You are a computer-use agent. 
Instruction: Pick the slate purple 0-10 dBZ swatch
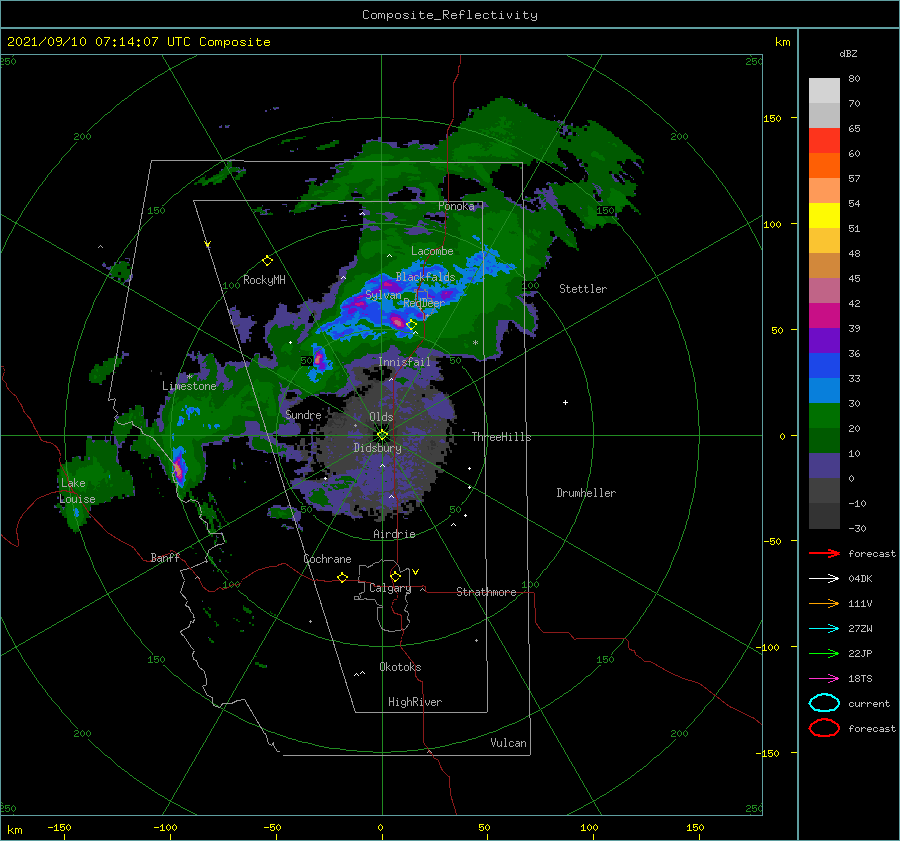pyautogui.click(x=824, y=466)
